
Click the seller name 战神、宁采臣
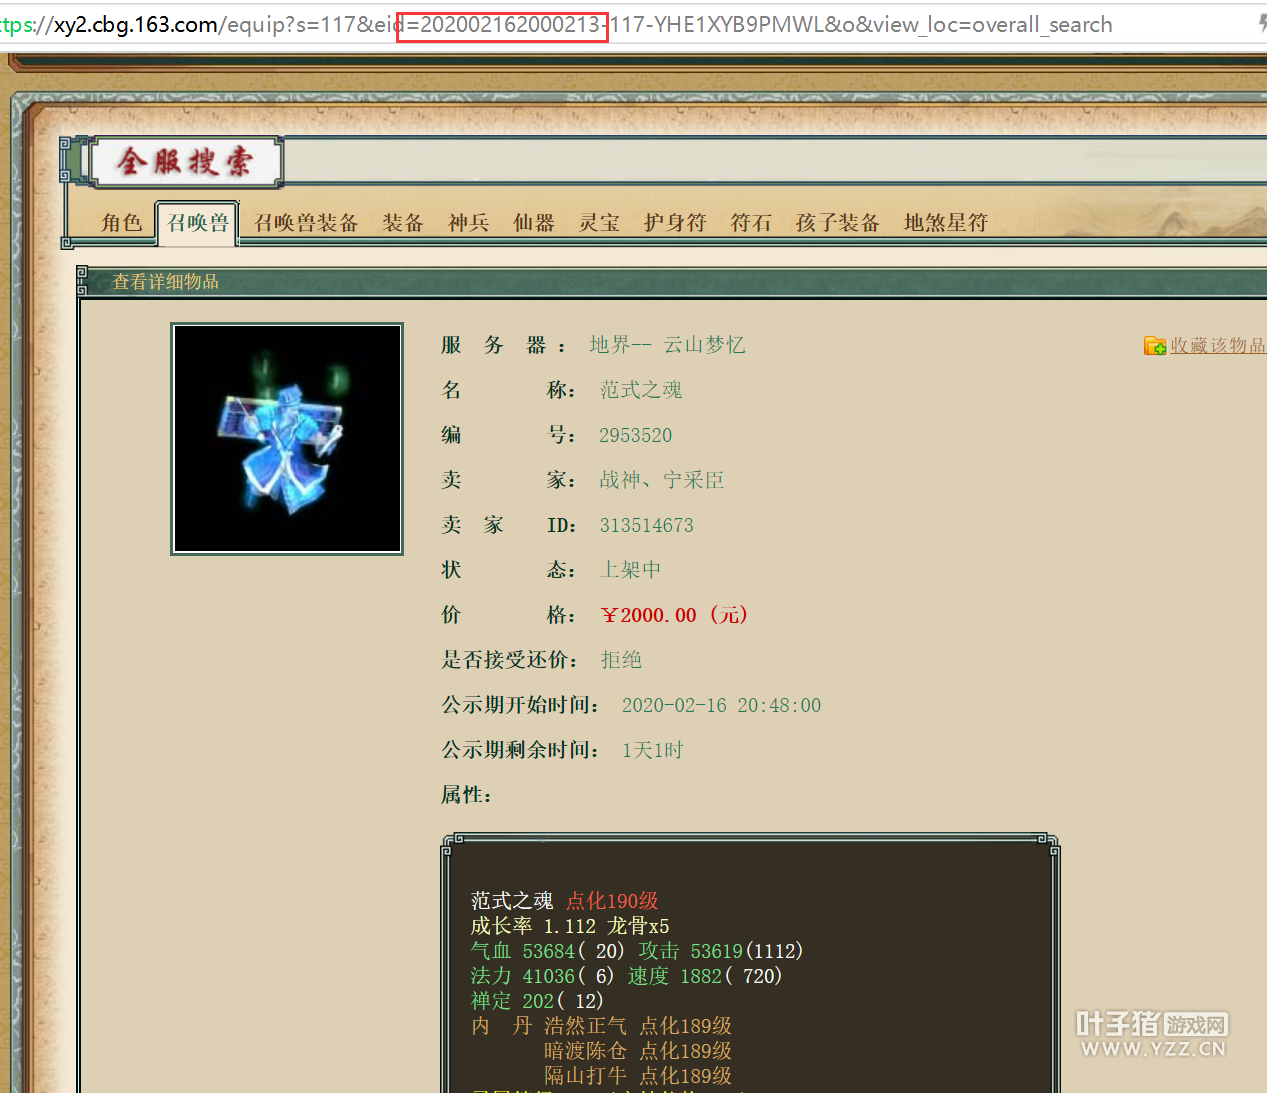(x=661, y=480)
